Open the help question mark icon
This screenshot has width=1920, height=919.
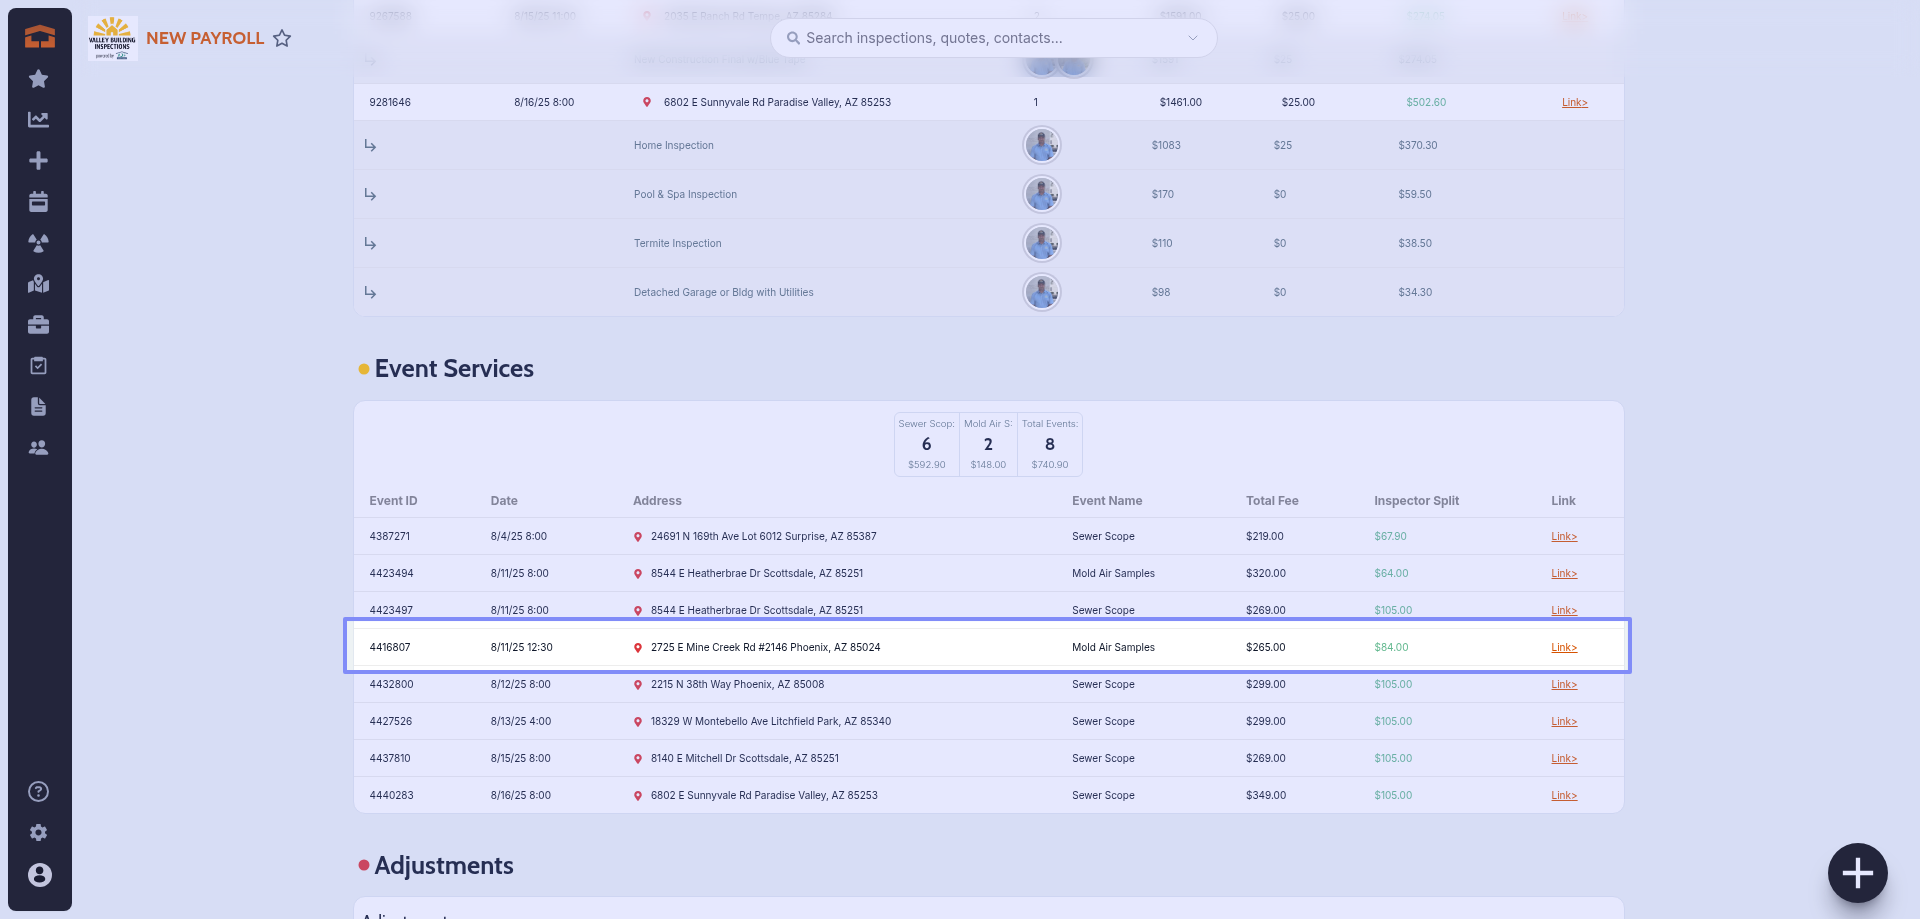coord(39,792)
